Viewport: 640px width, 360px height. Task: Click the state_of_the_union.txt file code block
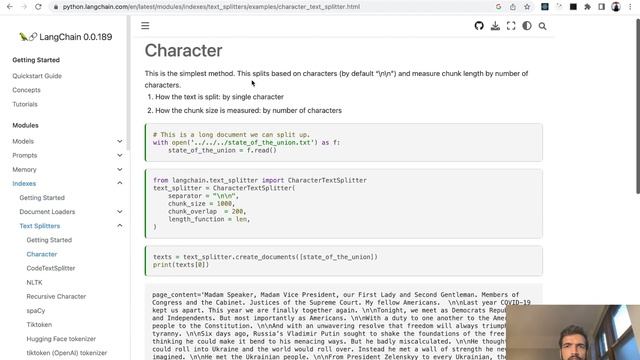pyautogui.click(x=344, y=142)
